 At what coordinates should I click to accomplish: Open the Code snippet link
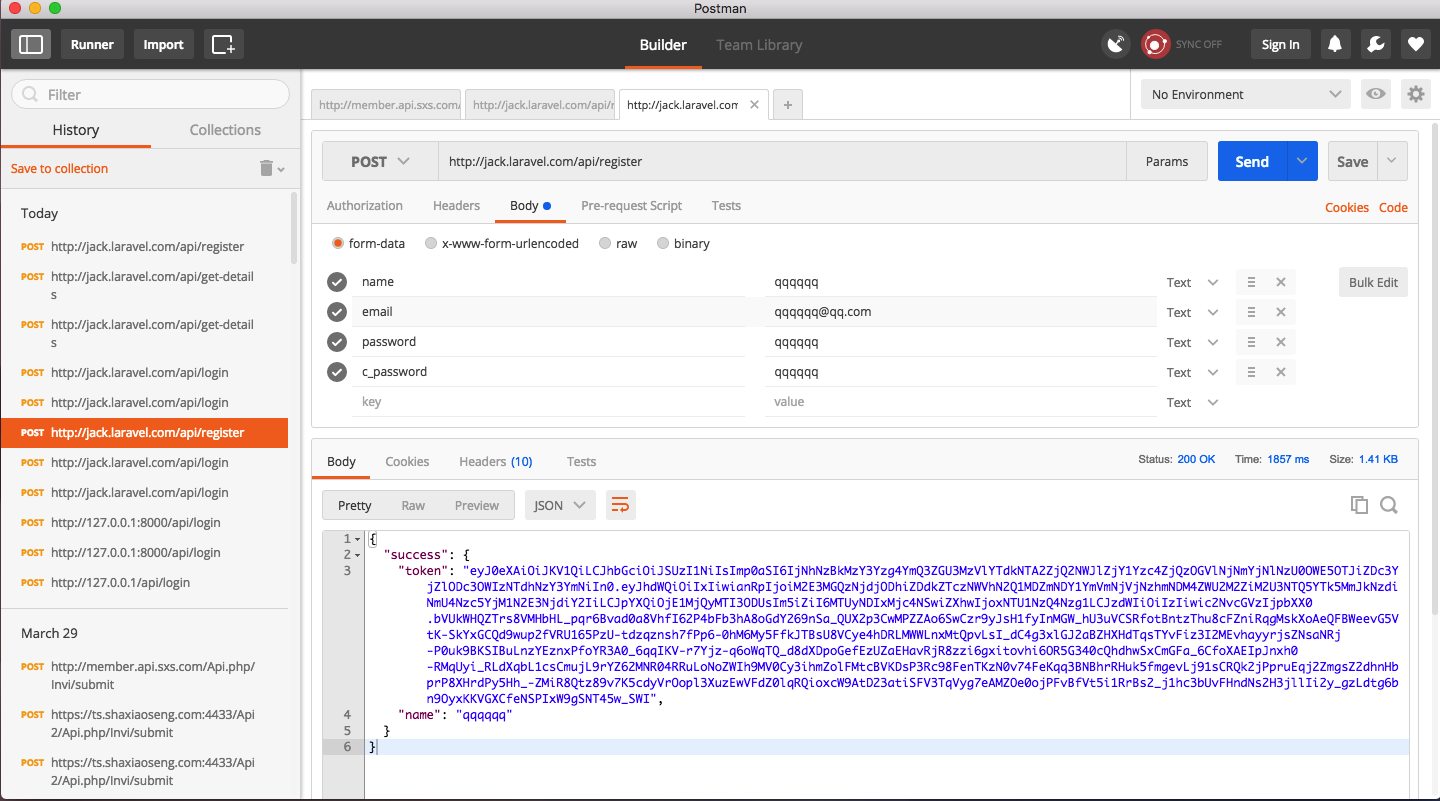[x=1393, y=207]
